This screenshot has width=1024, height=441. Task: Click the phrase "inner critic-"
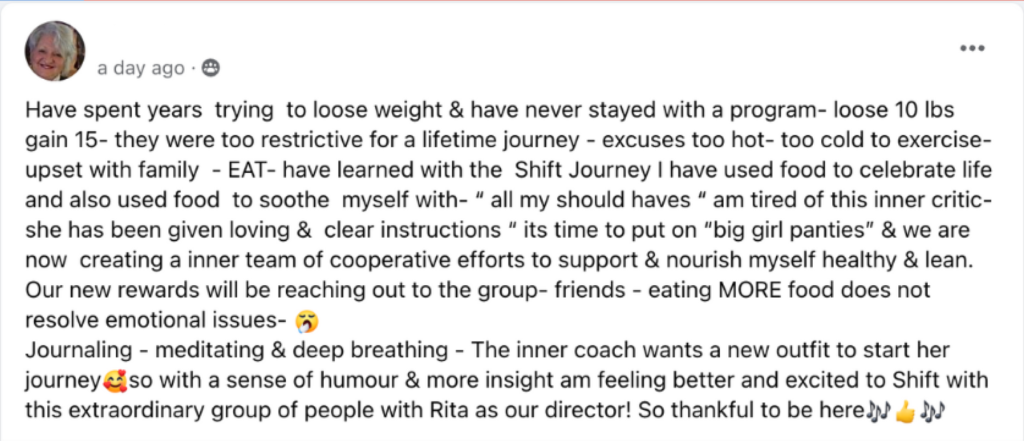coord(940,203)
